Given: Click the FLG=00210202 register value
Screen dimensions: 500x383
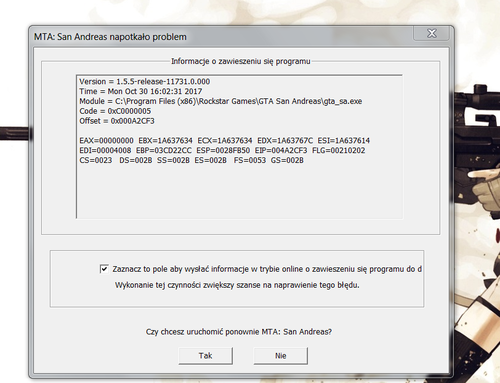Looking at the screenshot, I should (339, 151).
